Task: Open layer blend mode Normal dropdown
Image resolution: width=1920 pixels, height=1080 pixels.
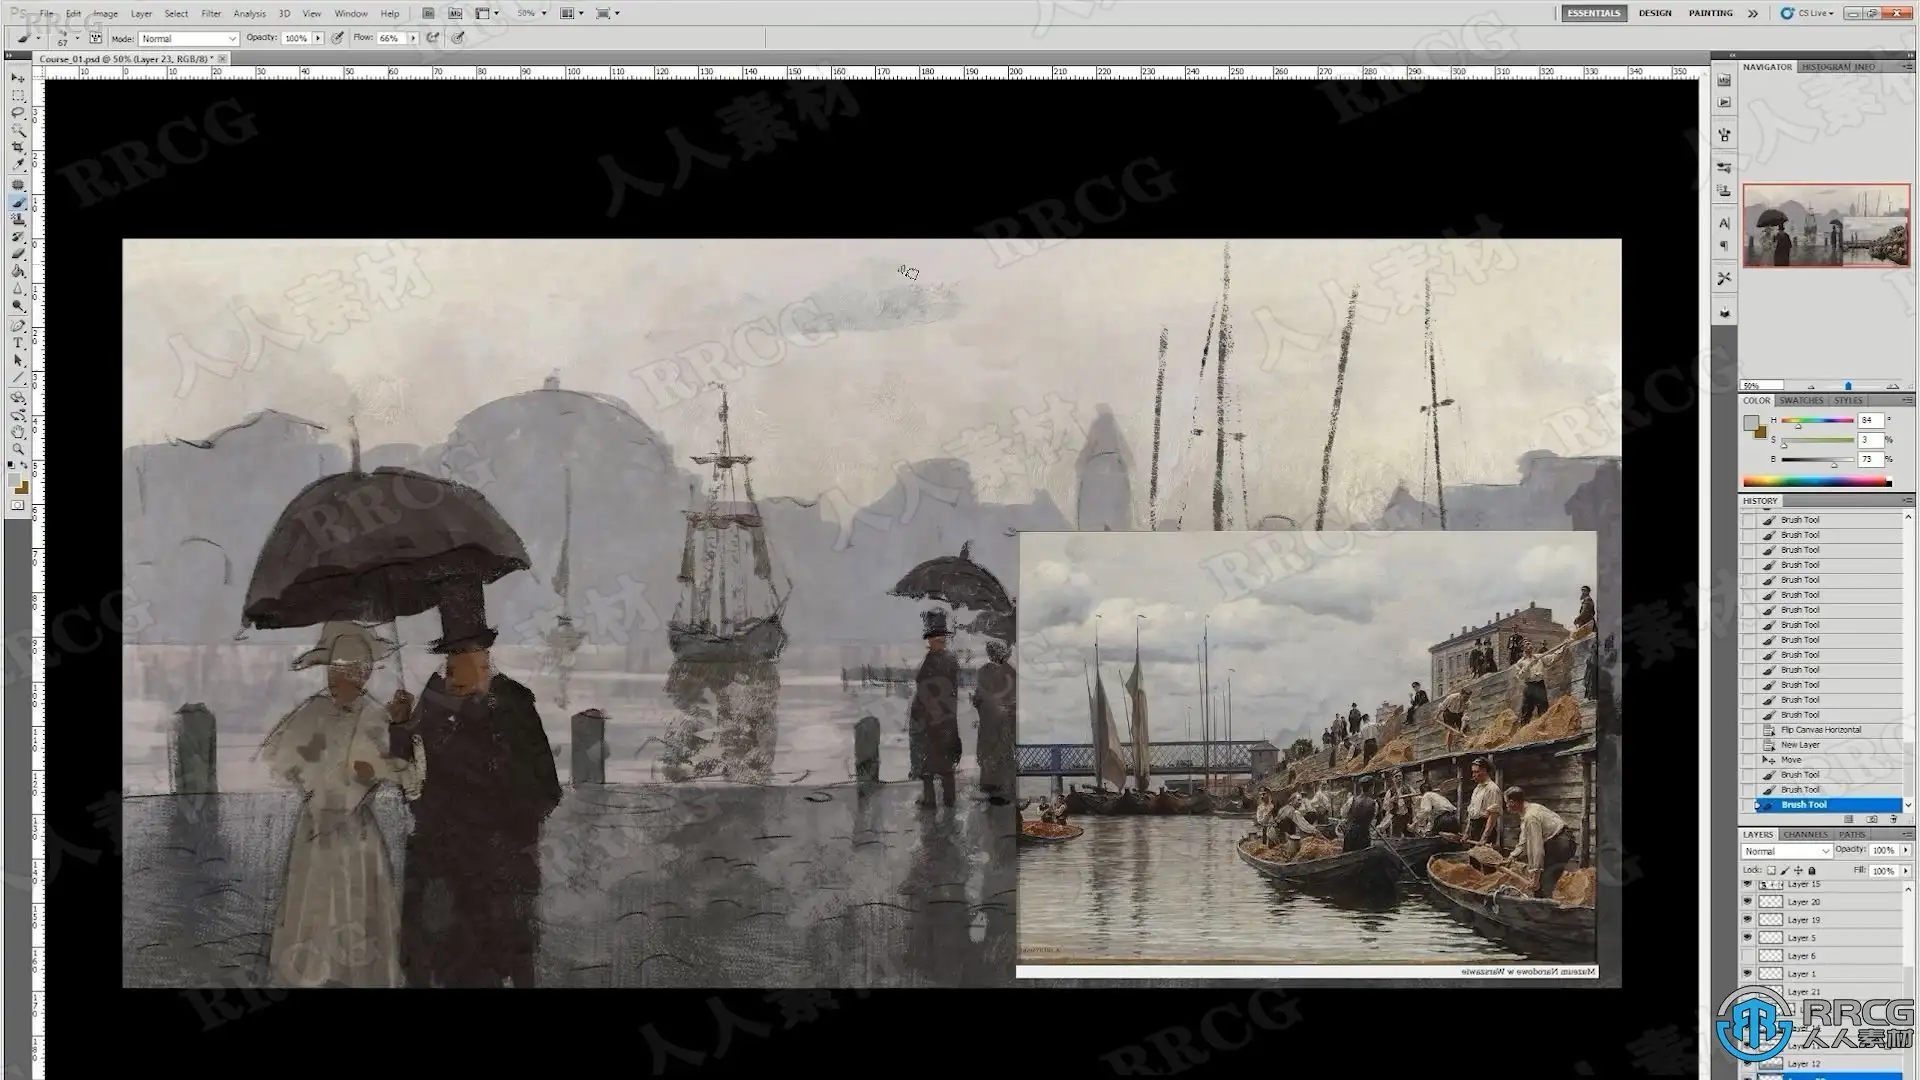Action: [x=1786, y=851]
